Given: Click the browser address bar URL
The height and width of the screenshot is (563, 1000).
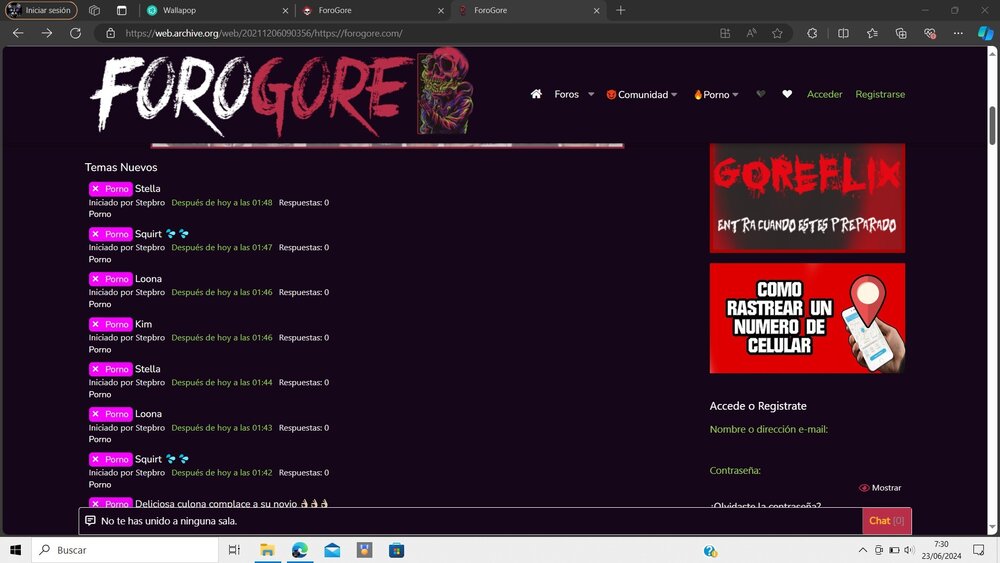Looking at the screenshot, I should pyautogui.click(x=264, y=33).
